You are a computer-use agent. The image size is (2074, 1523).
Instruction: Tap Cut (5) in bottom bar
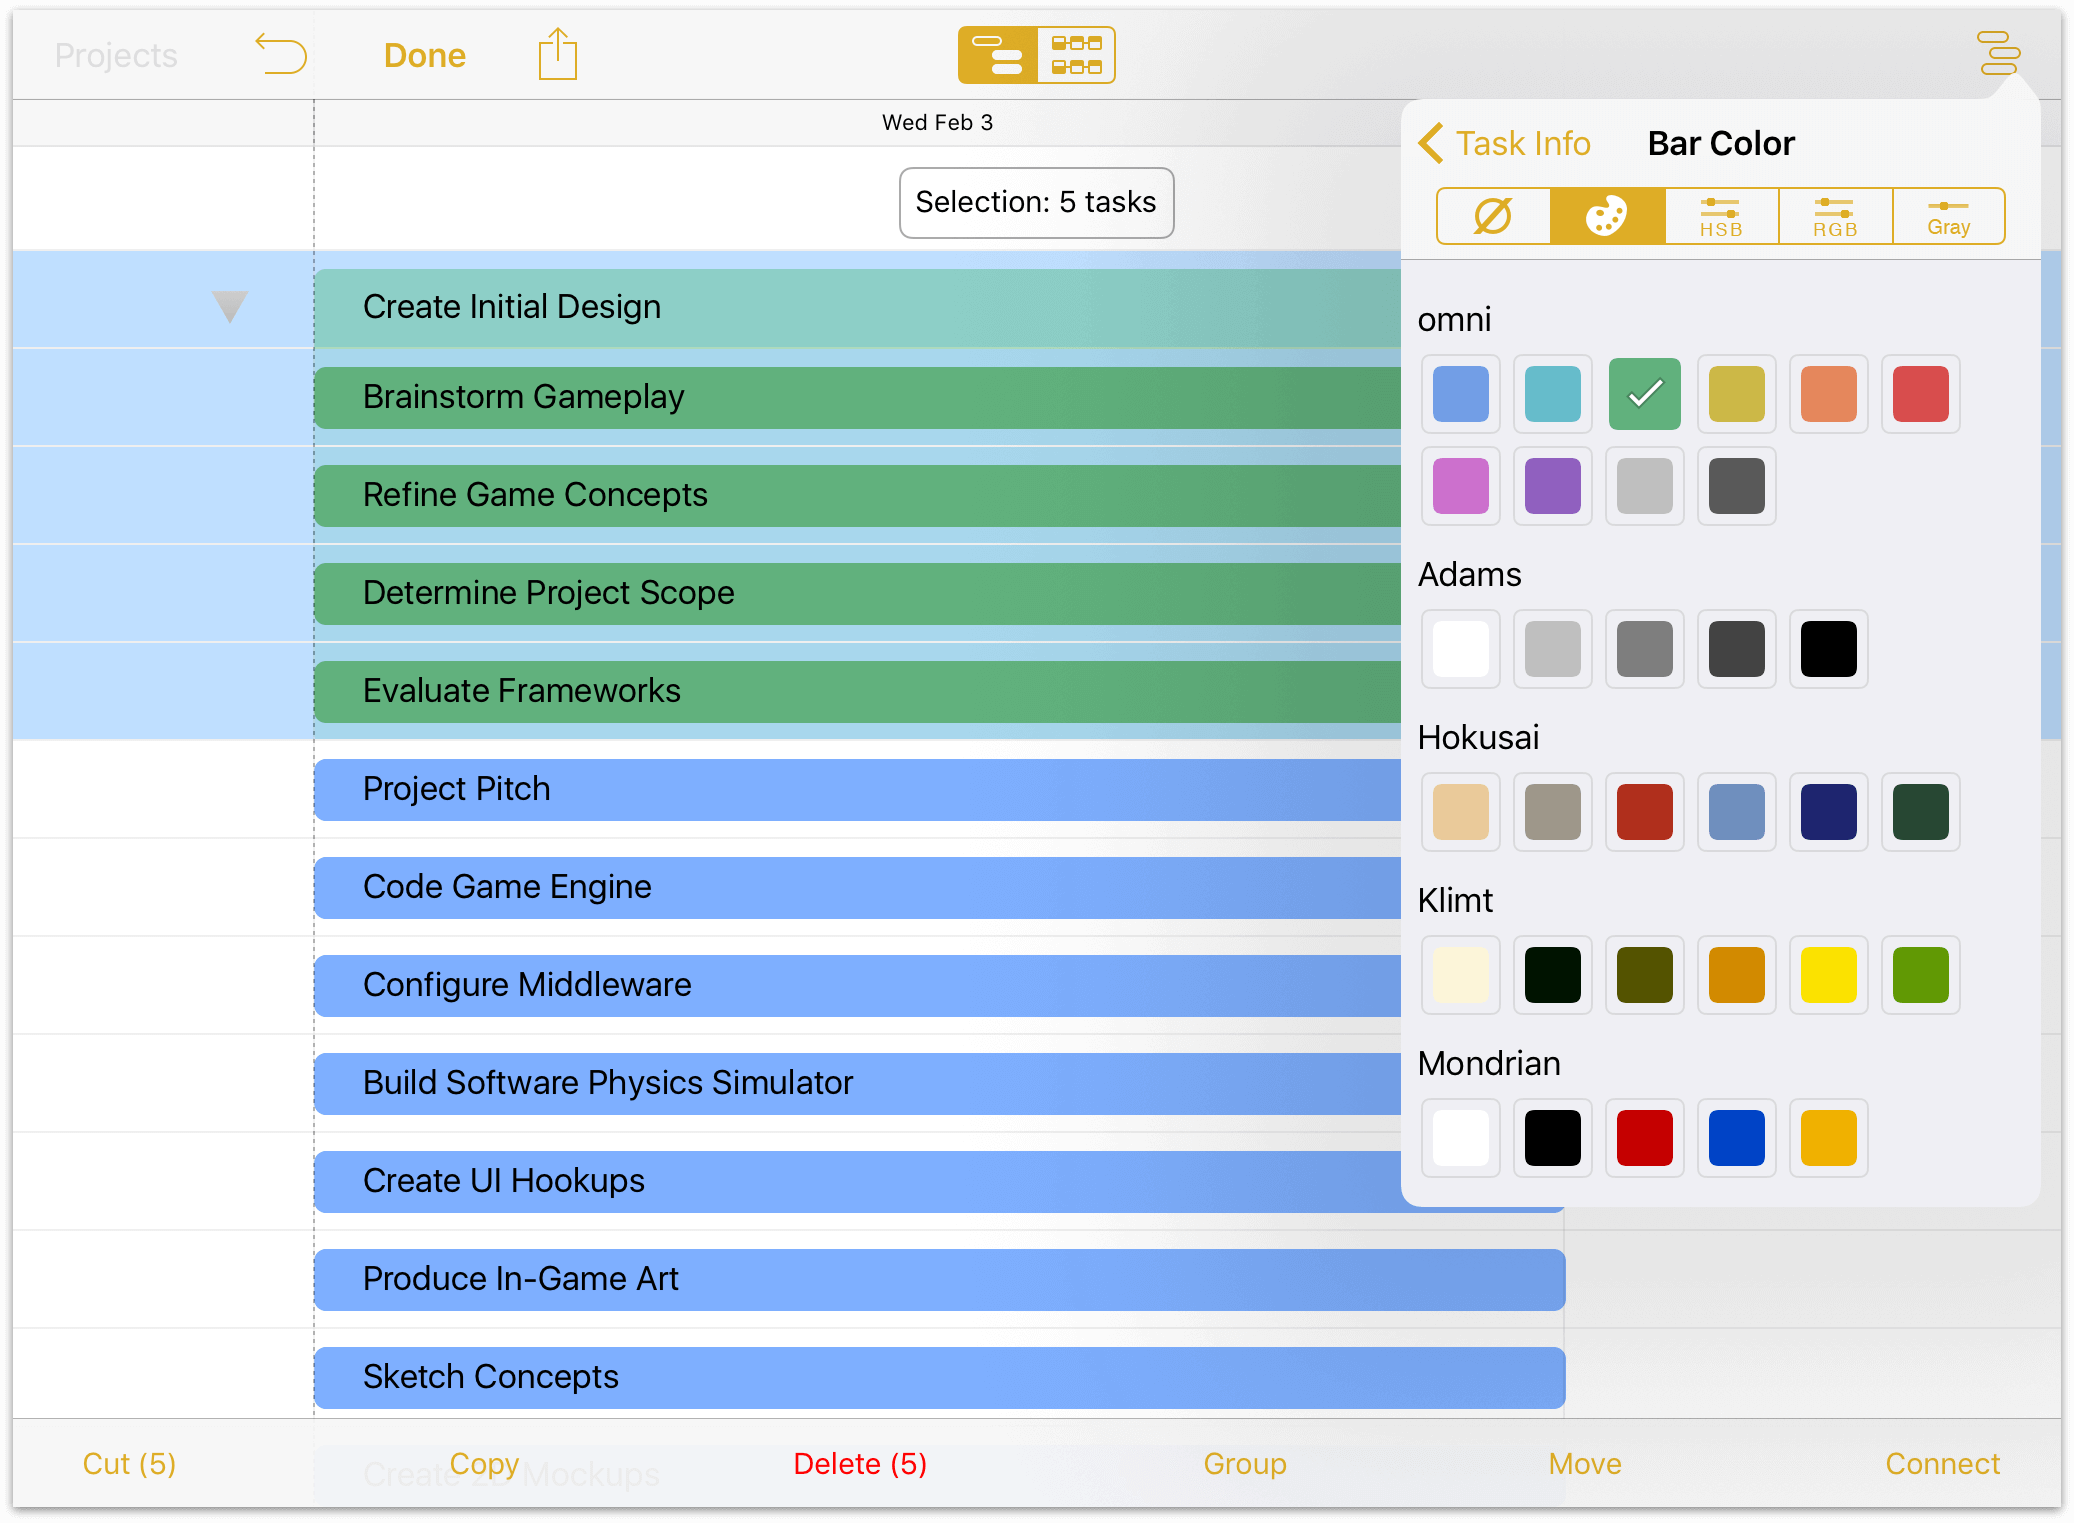129,1463
